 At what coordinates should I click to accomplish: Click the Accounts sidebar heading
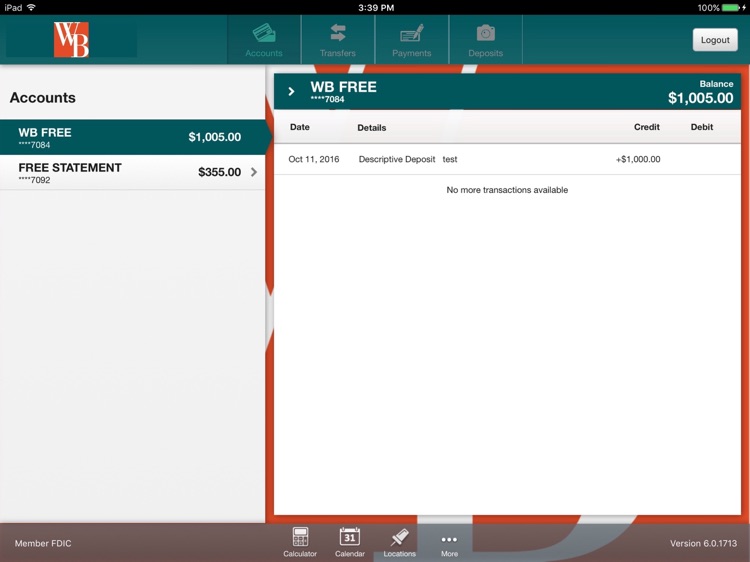[43, 98]
